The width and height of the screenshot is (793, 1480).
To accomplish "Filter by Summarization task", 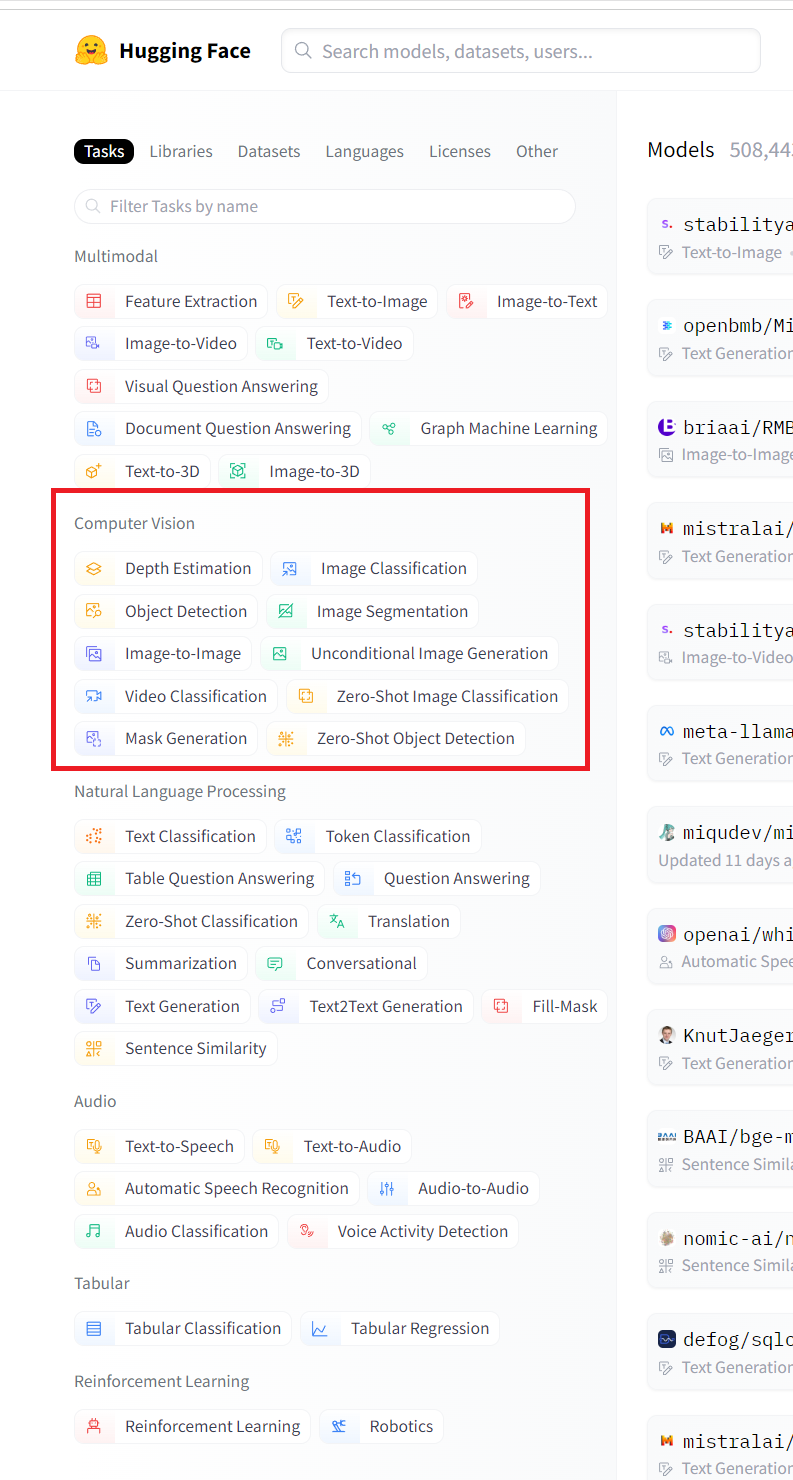I will point(160,963).
